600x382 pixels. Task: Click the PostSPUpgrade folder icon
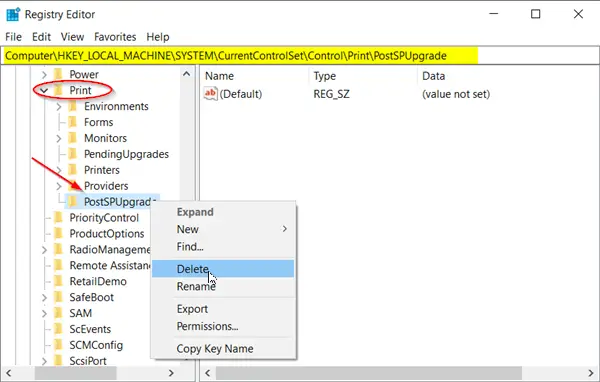point(73,201)
